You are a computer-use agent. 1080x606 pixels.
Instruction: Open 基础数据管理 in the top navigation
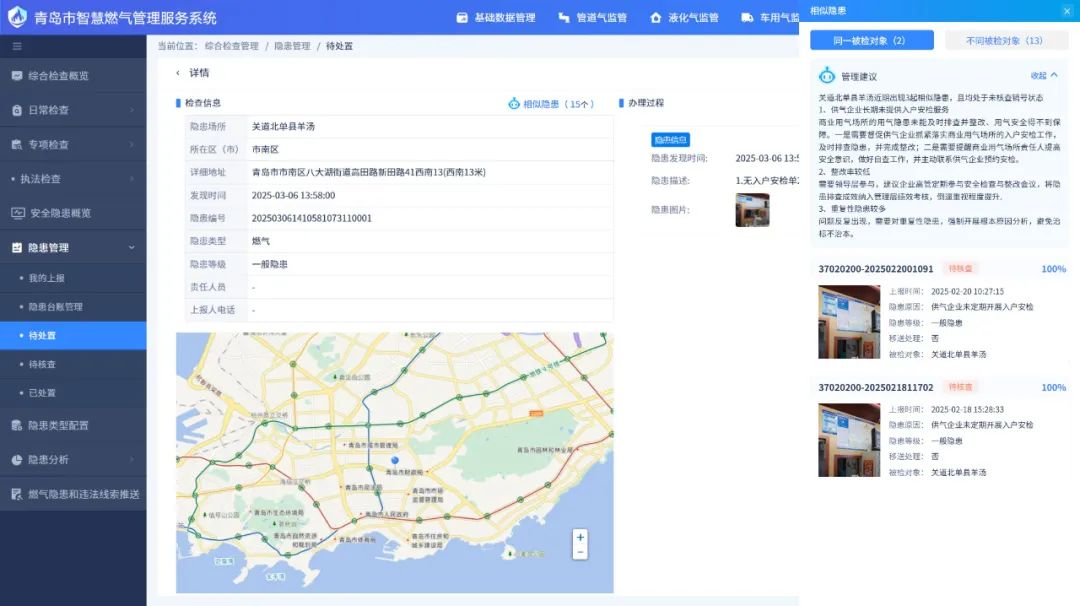coord(496,18)
